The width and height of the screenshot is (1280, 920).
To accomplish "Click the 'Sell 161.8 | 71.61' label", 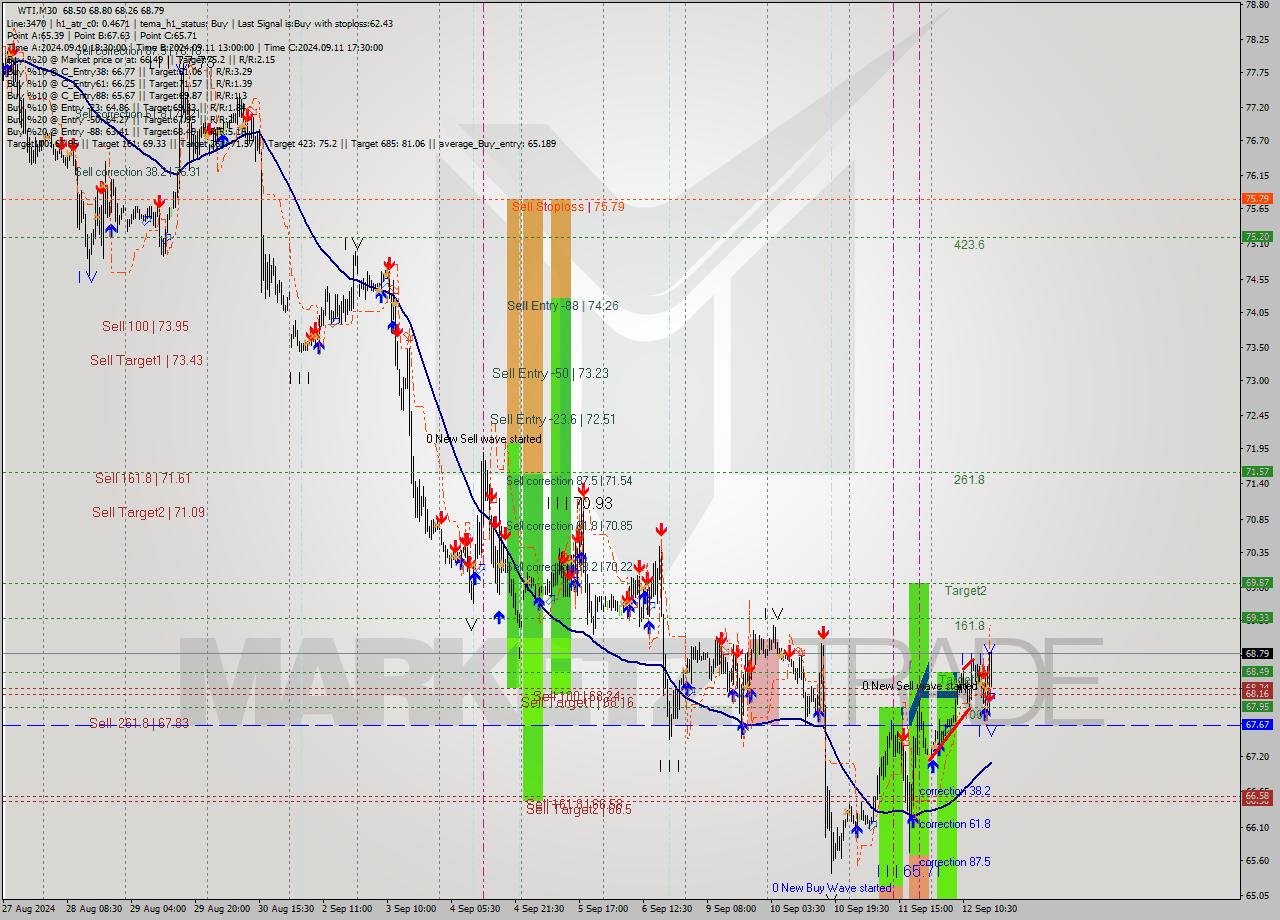I will (143, 479).
